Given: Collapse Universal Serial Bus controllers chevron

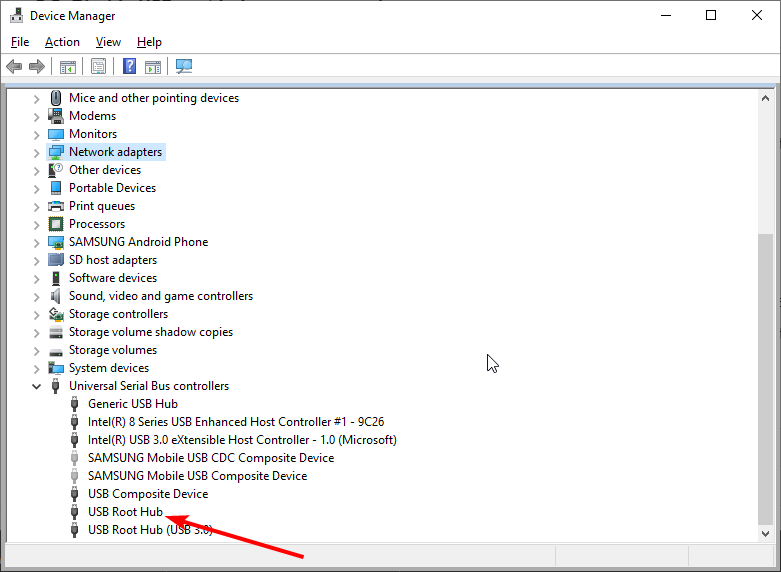Looking at the screenshot, I should tap(36, 386).
